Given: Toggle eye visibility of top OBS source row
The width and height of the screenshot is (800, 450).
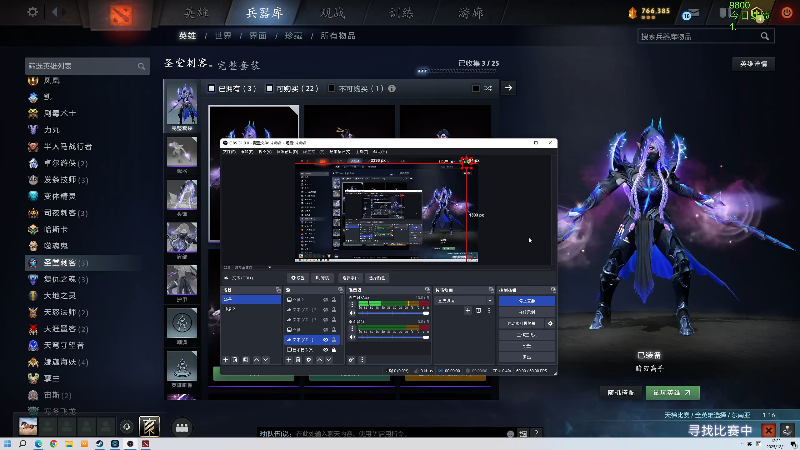Looking at the screenshot, I should [326, 299].
